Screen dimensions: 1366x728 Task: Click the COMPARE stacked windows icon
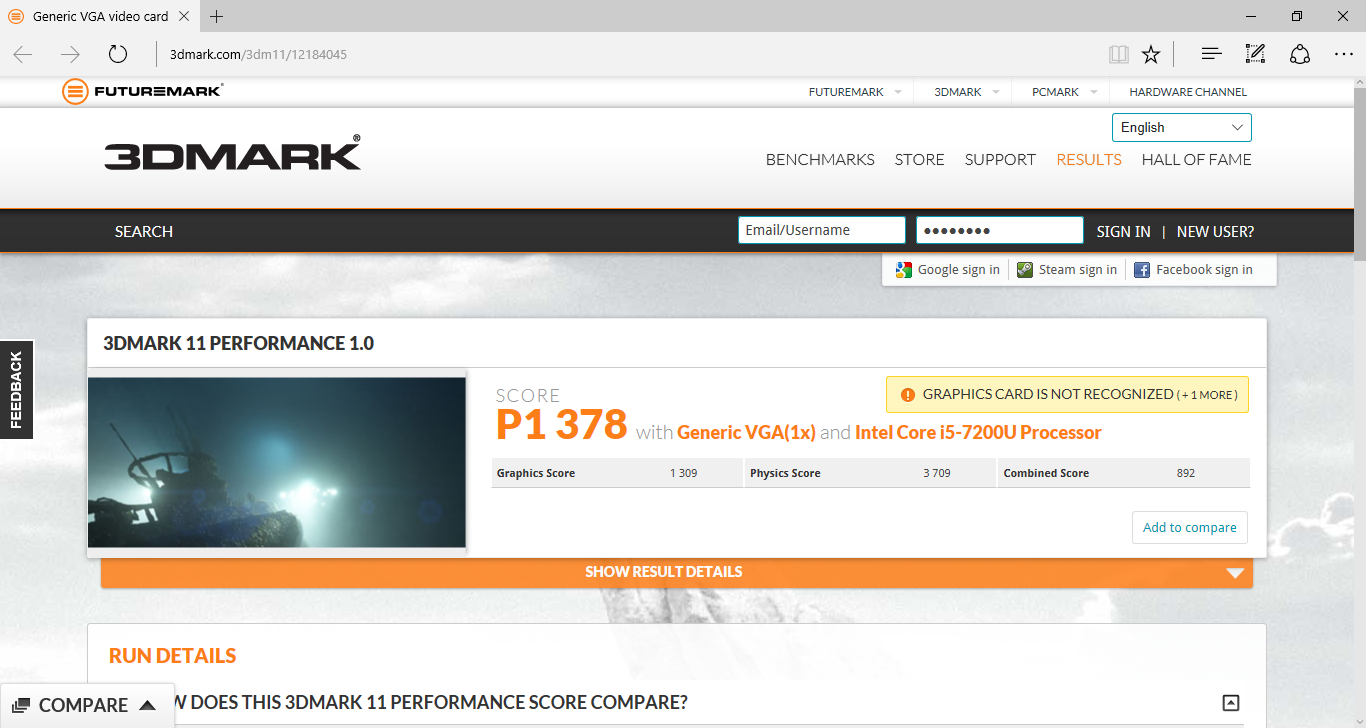click(21, 705)
